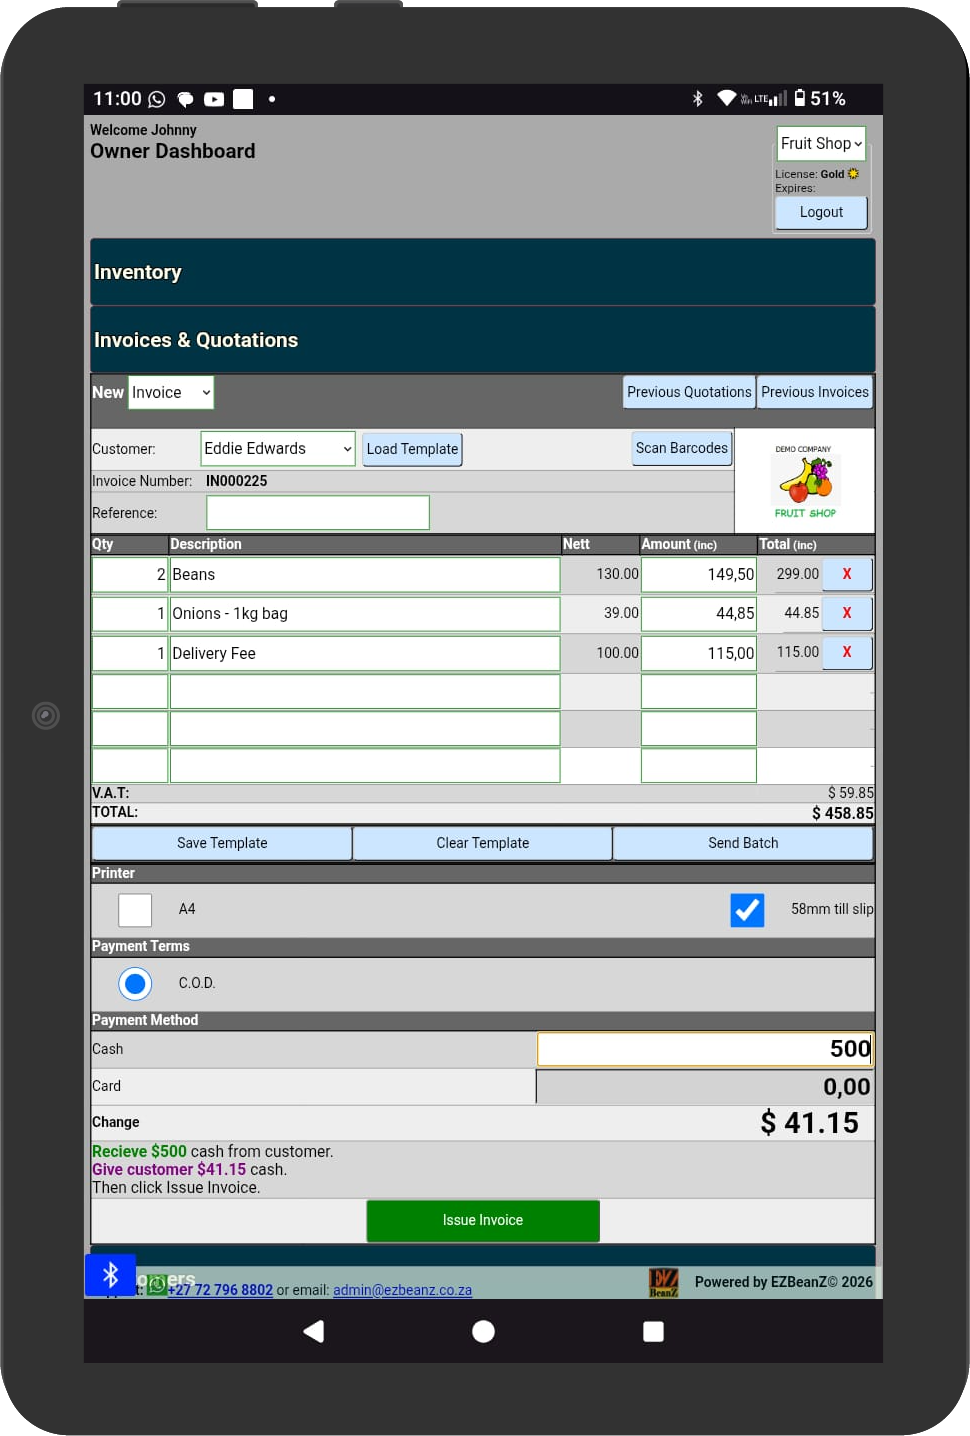Click the Beans nett value 130.00
The height and width of the screenshot is (1436, 970).
pyautogui.click(x=617, y=574)
